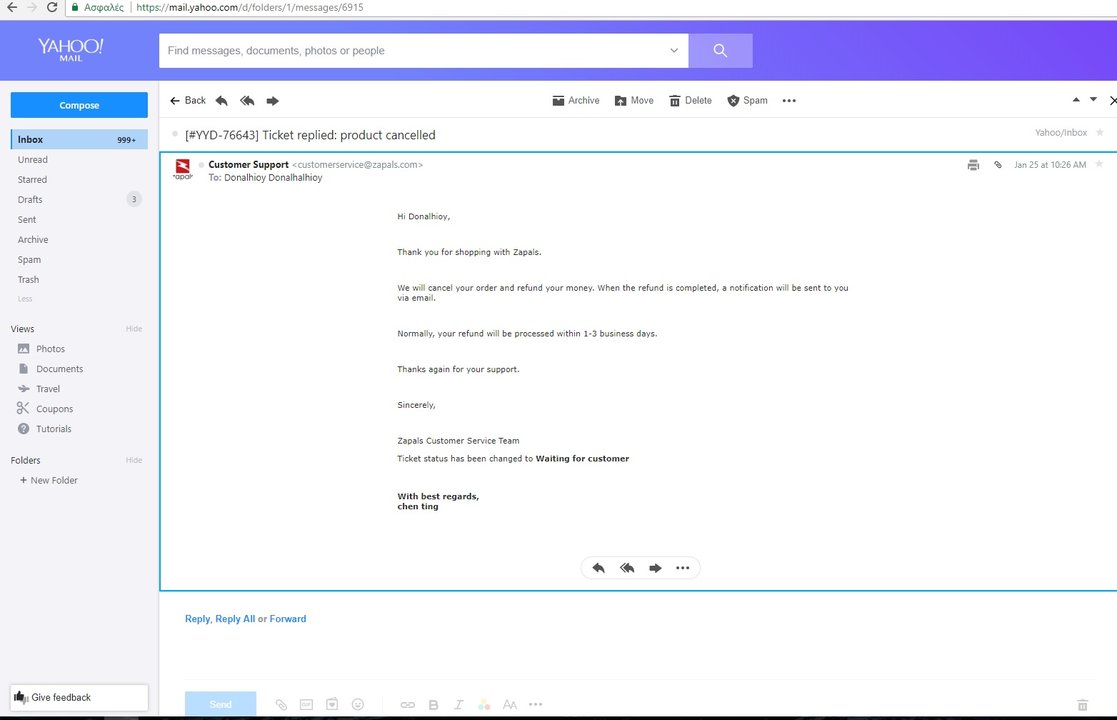Reload the page in browser
Image resolution: width=1117 pixels, height=720 pixels.
click(x=52, y=7)
